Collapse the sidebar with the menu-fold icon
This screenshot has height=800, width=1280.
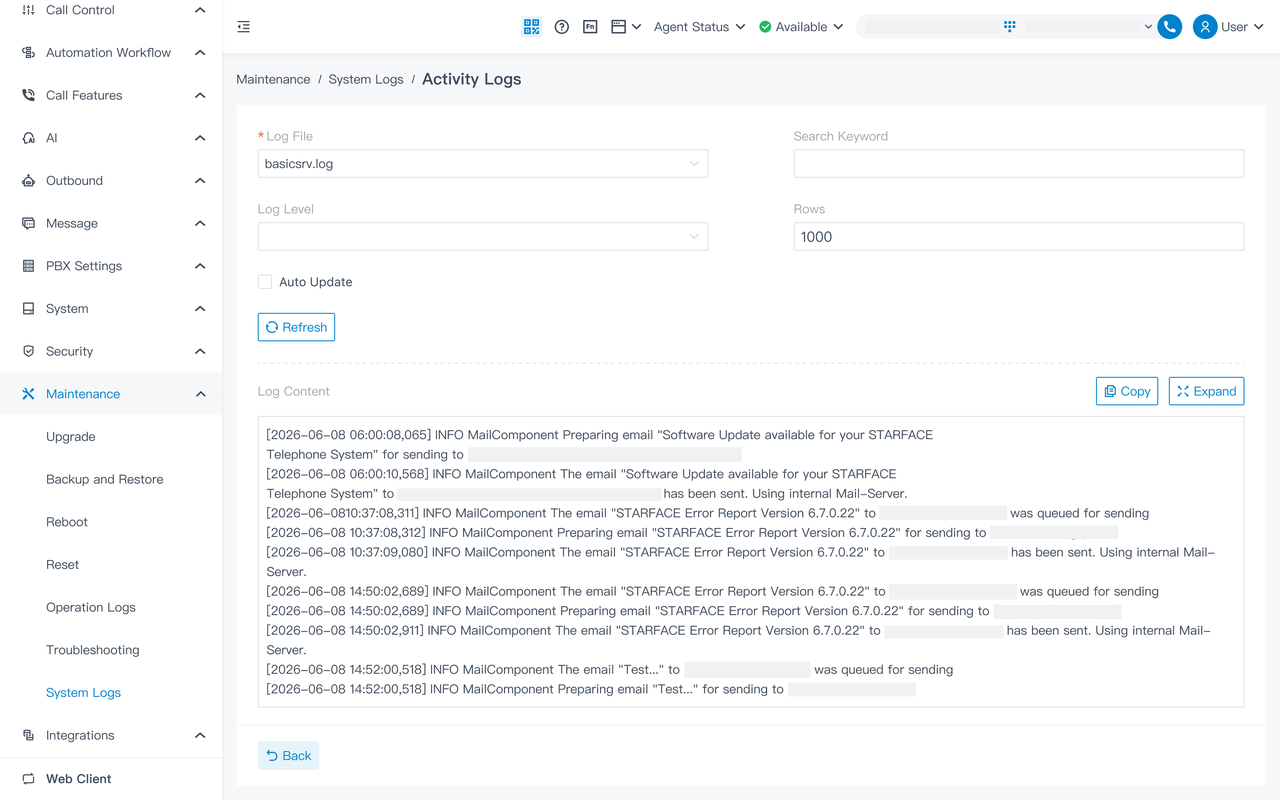(244, 27)
